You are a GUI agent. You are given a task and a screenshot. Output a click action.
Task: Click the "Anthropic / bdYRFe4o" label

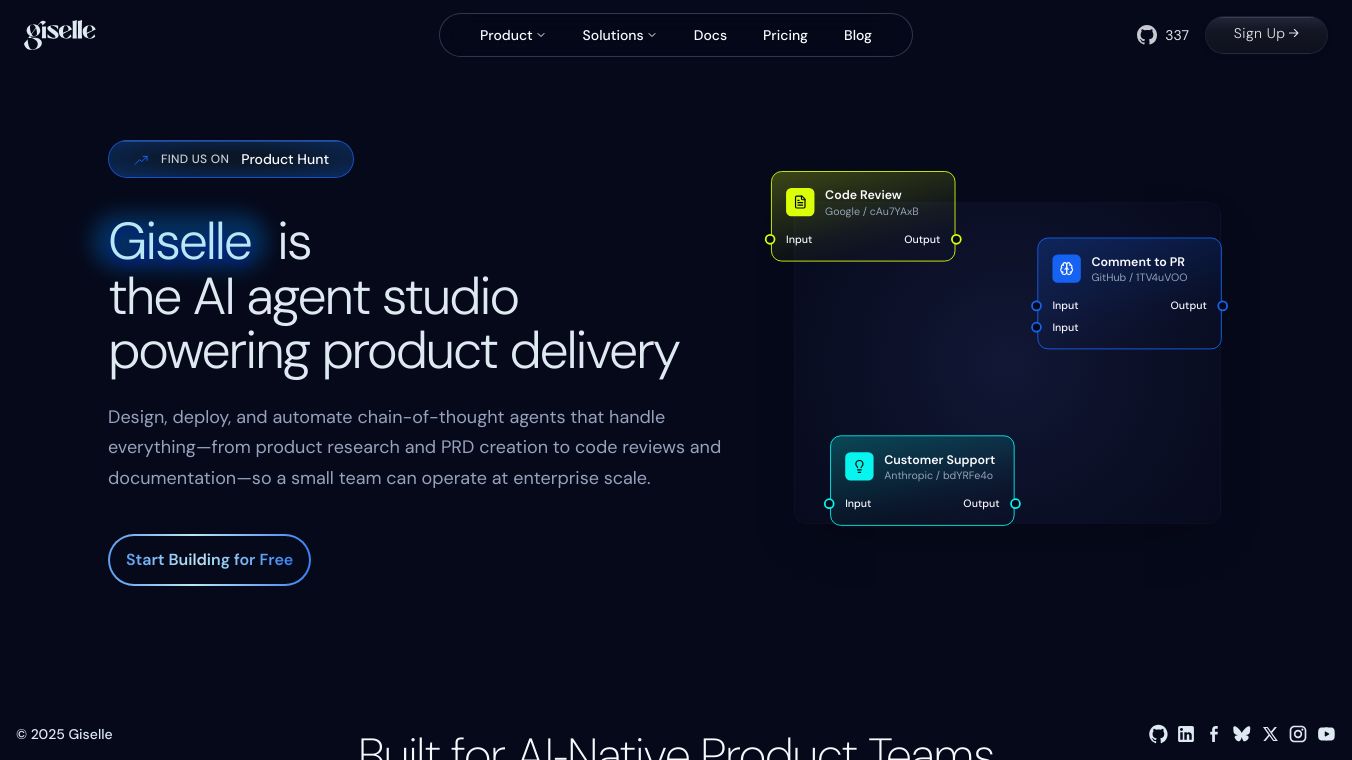tap(938, 475)
